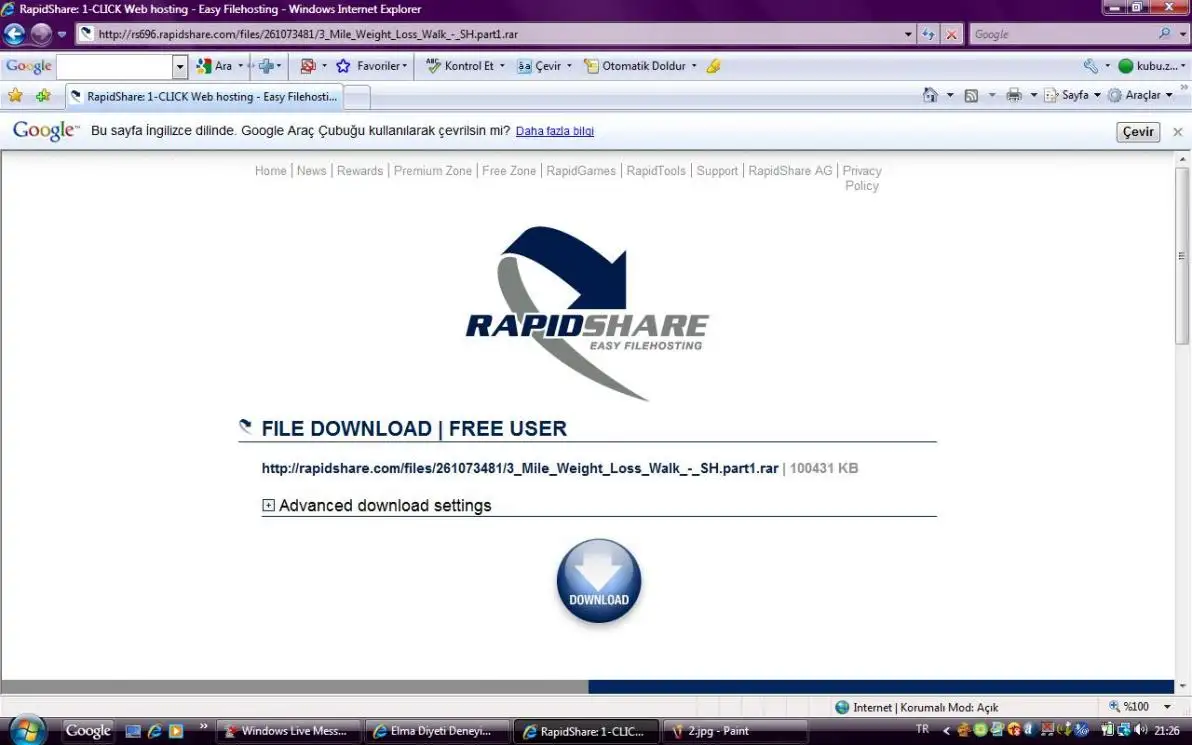Click the Daha fazla bilgi link

coord(555,131)
